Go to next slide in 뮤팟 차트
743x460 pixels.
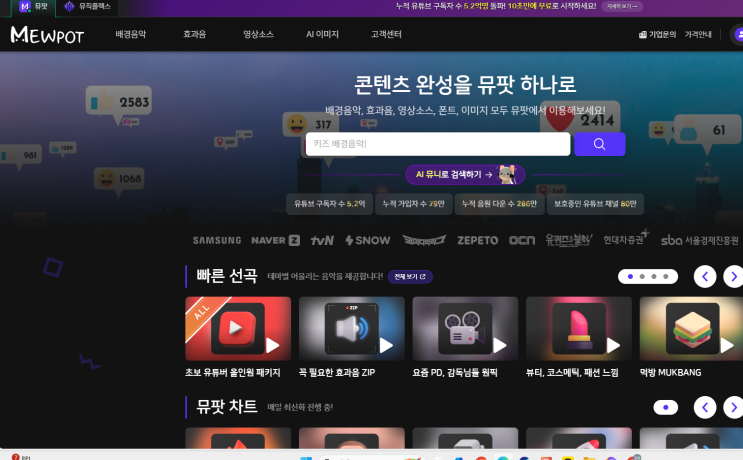click(733, 407)
